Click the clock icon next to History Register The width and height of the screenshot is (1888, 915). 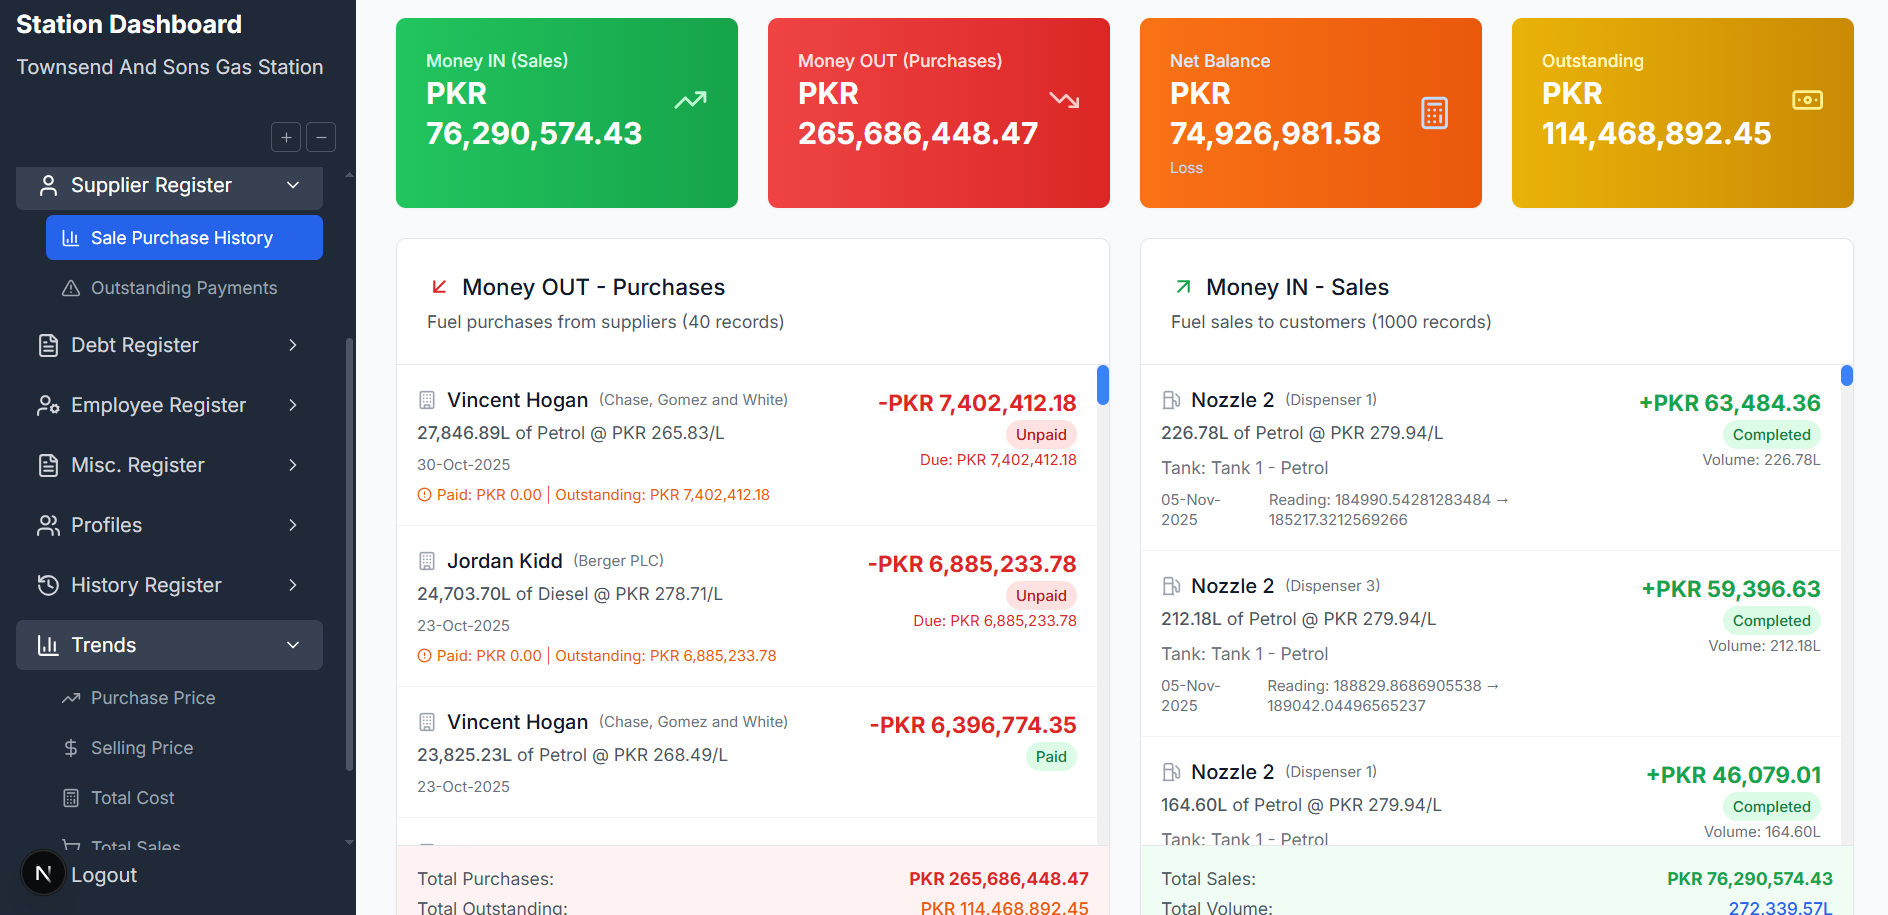[48, 585]
